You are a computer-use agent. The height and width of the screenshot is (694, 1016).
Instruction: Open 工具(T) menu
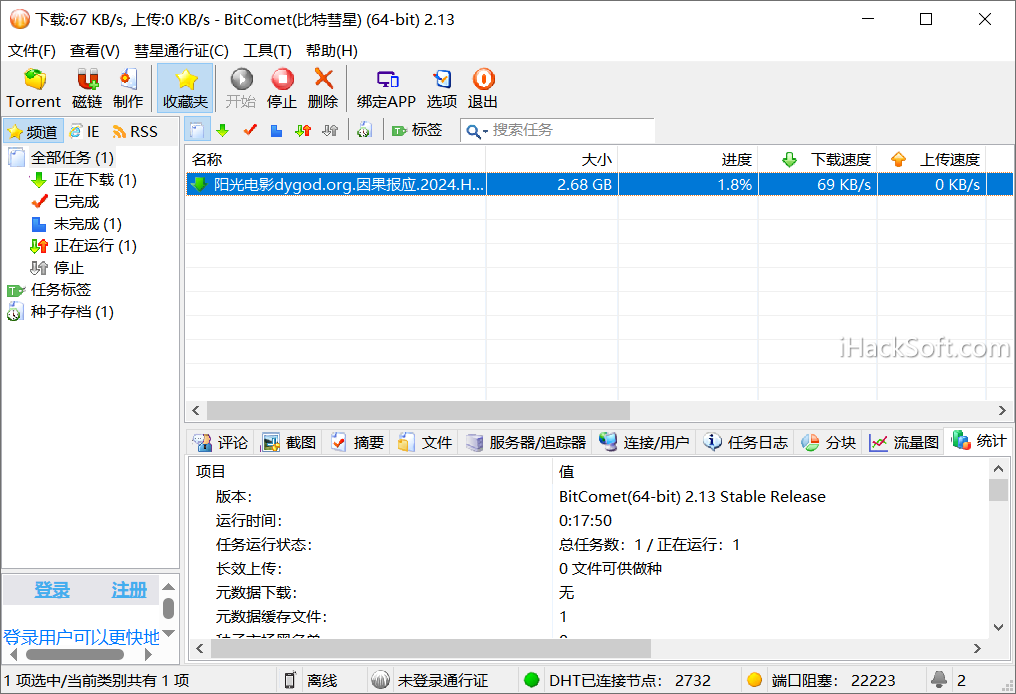tap(267, 51)
